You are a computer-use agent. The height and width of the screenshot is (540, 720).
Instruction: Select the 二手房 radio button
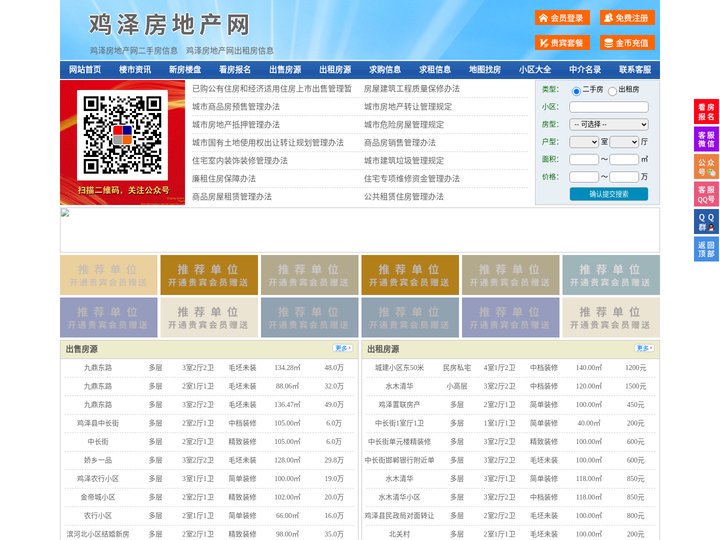coord(576,91)
